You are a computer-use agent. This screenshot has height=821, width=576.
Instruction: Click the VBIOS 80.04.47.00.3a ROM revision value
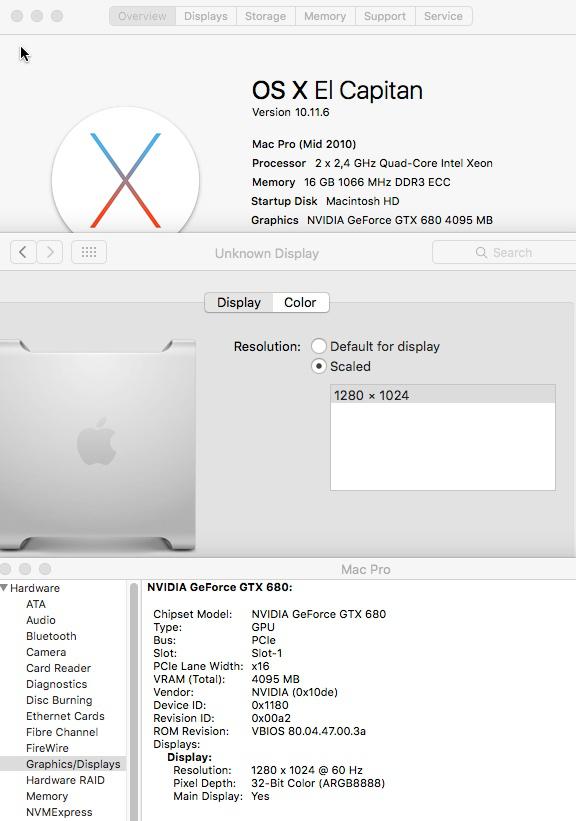(x=308, y=731)
